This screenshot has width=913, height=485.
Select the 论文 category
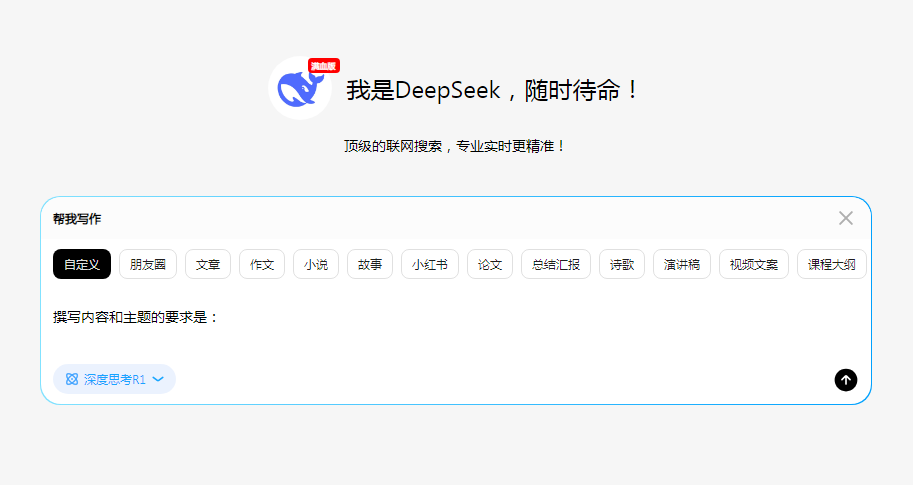490,264
